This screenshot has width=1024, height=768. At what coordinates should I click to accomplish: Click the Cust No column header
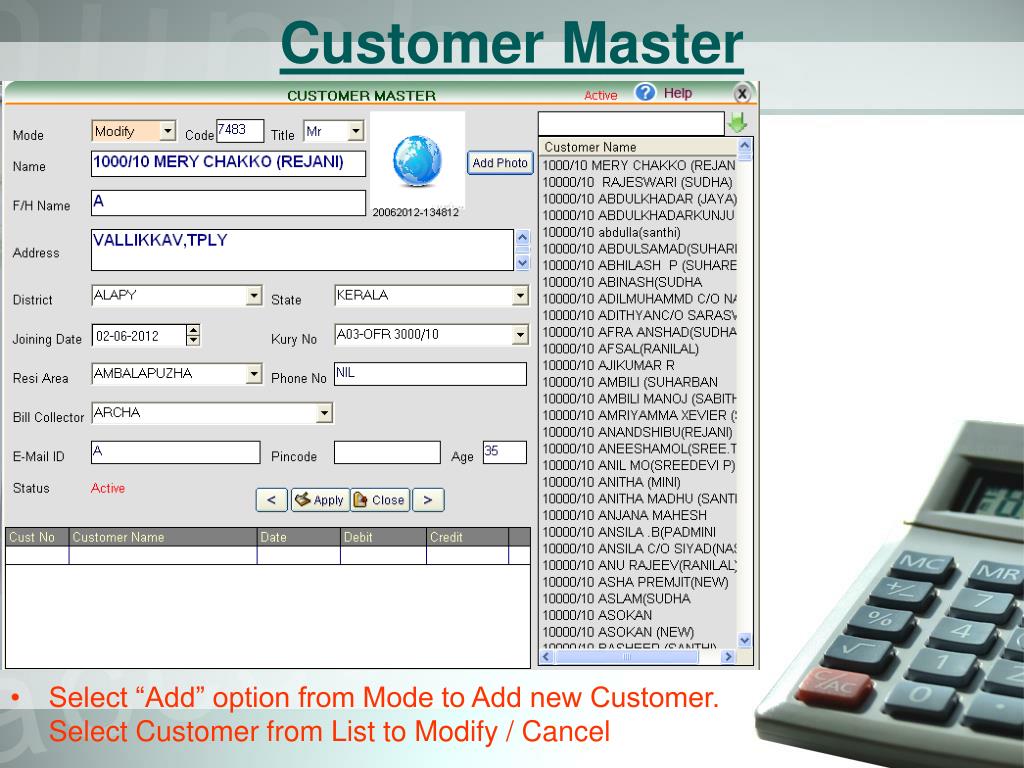[37, 537]
